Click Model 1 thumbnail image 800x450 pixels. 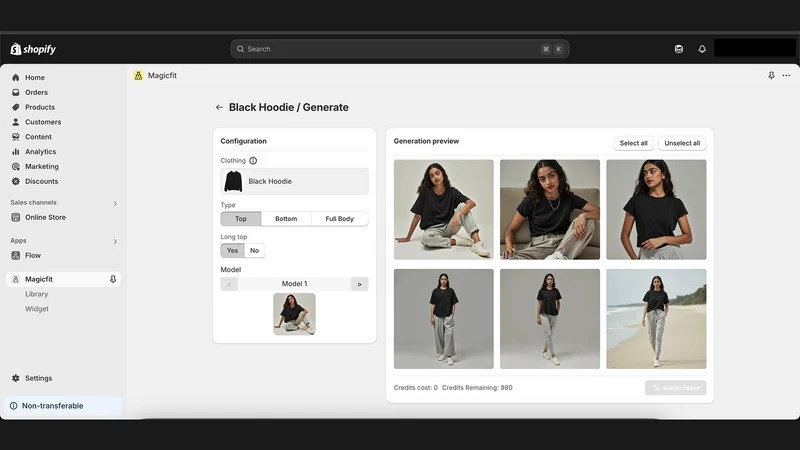coord(294,314)
